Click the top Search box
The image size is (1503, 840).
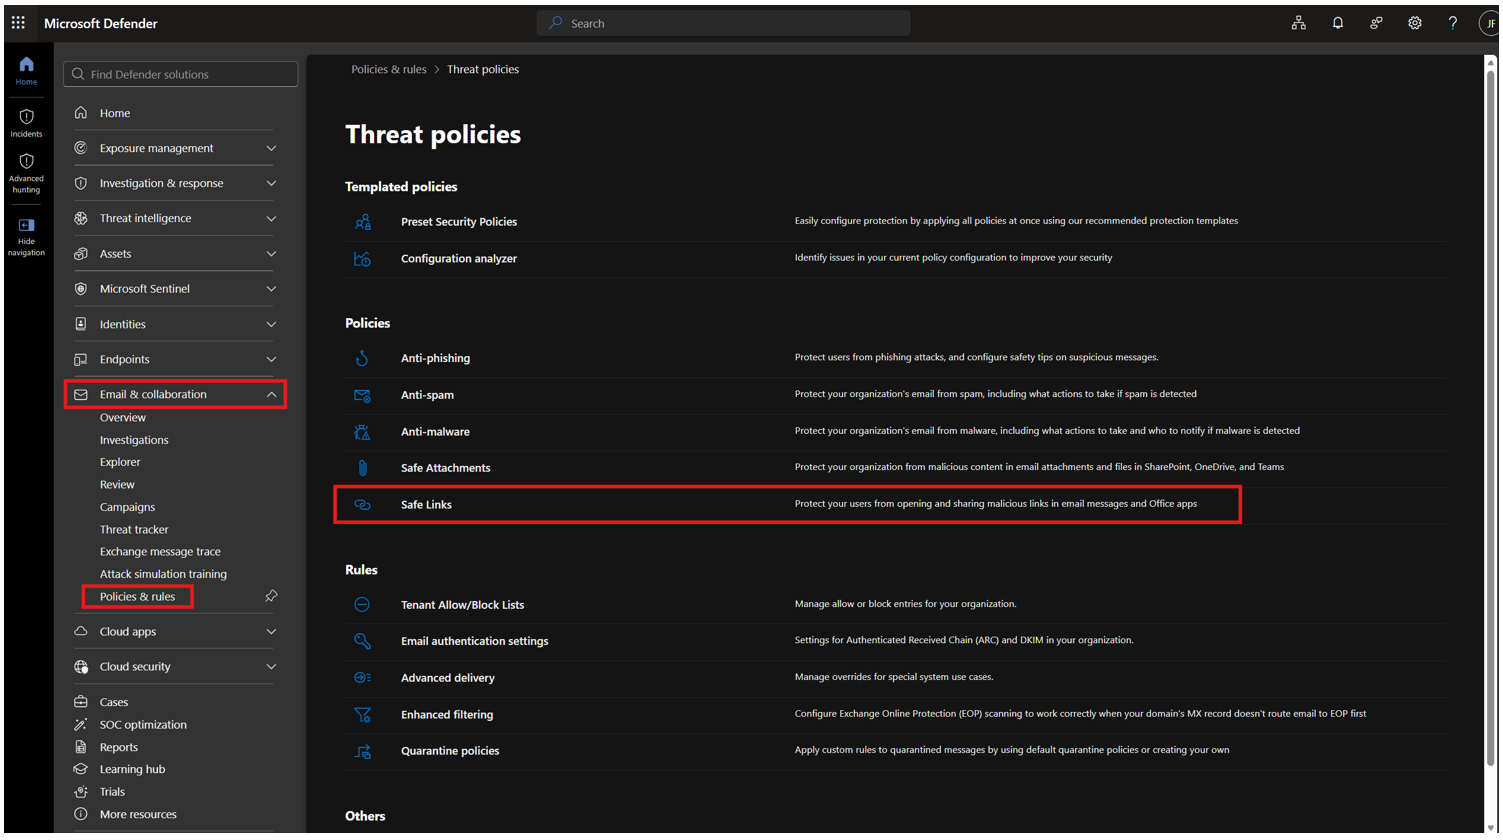[723, 23]
